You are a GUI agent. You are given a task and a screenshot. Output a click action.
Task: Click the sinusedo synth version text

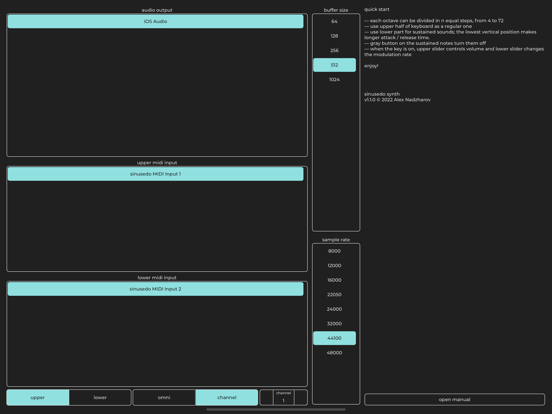(397, 97)
